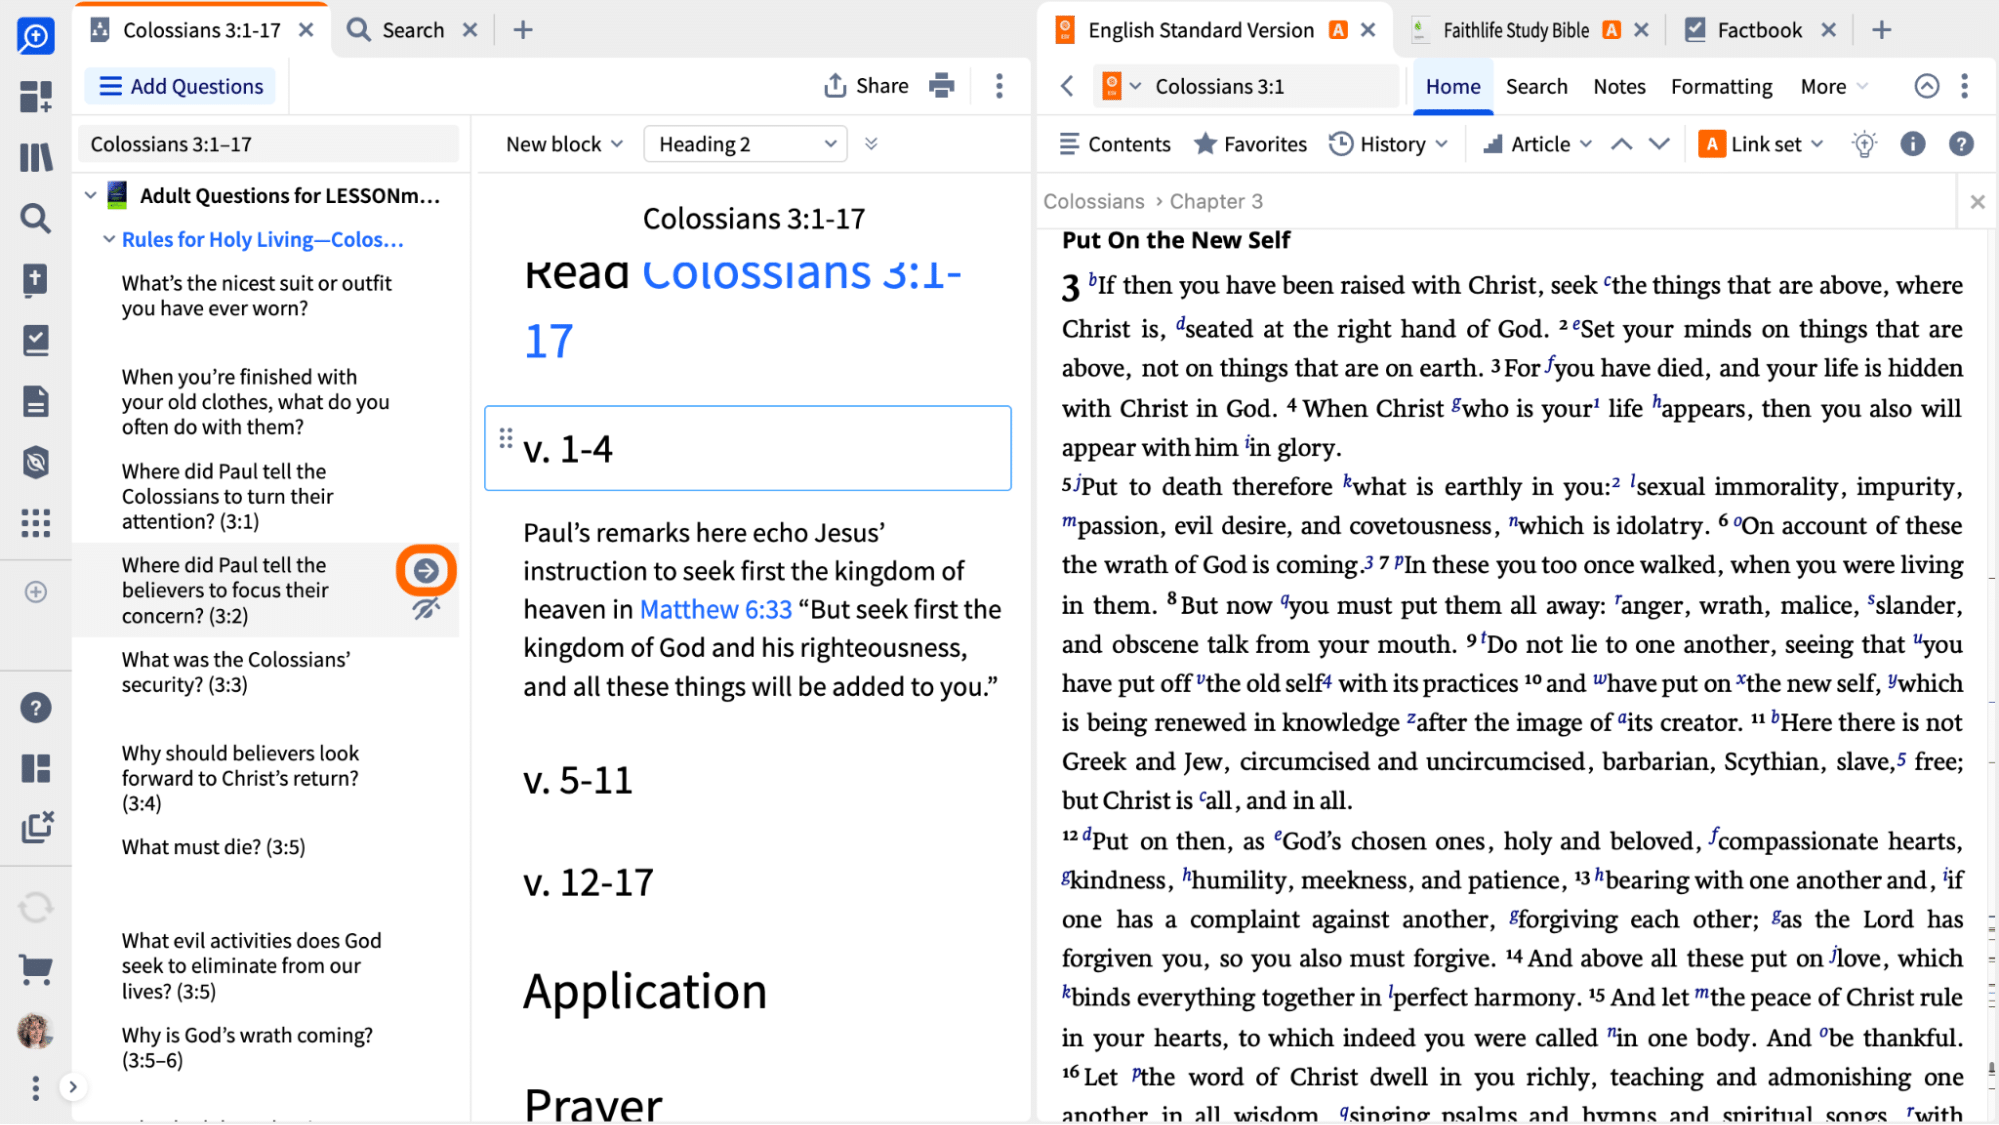
Task: Insert the question about believers' concern (3:2)
Action: point(426,571)
